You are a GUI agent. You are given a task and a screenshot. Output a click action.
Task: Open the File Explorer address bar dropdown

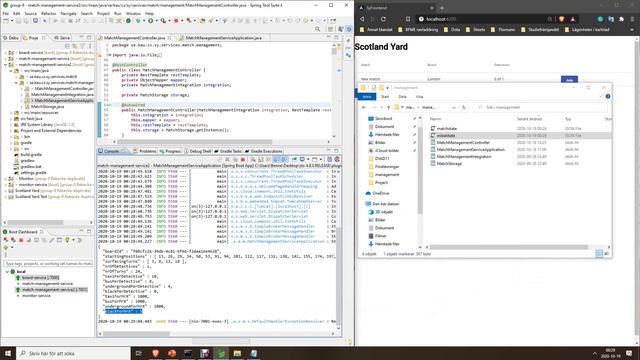453,107
